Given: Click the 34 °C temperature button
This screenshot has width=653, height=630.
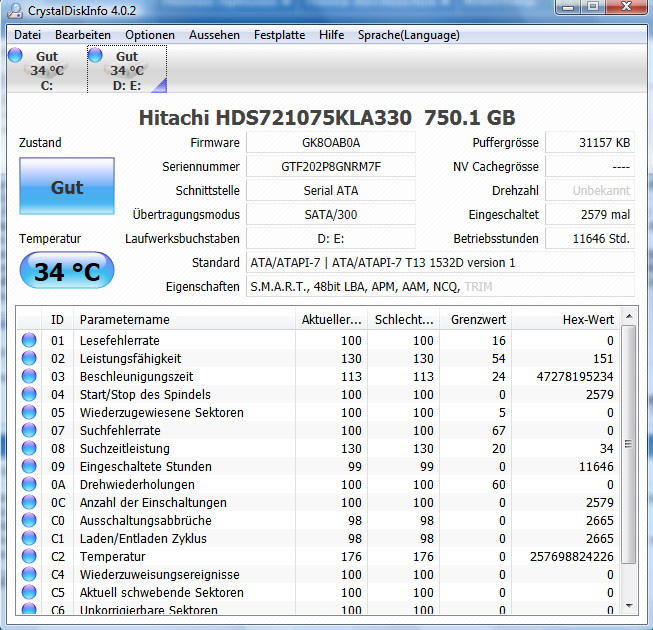Looking at the screenshot, I should pos(67,271).
